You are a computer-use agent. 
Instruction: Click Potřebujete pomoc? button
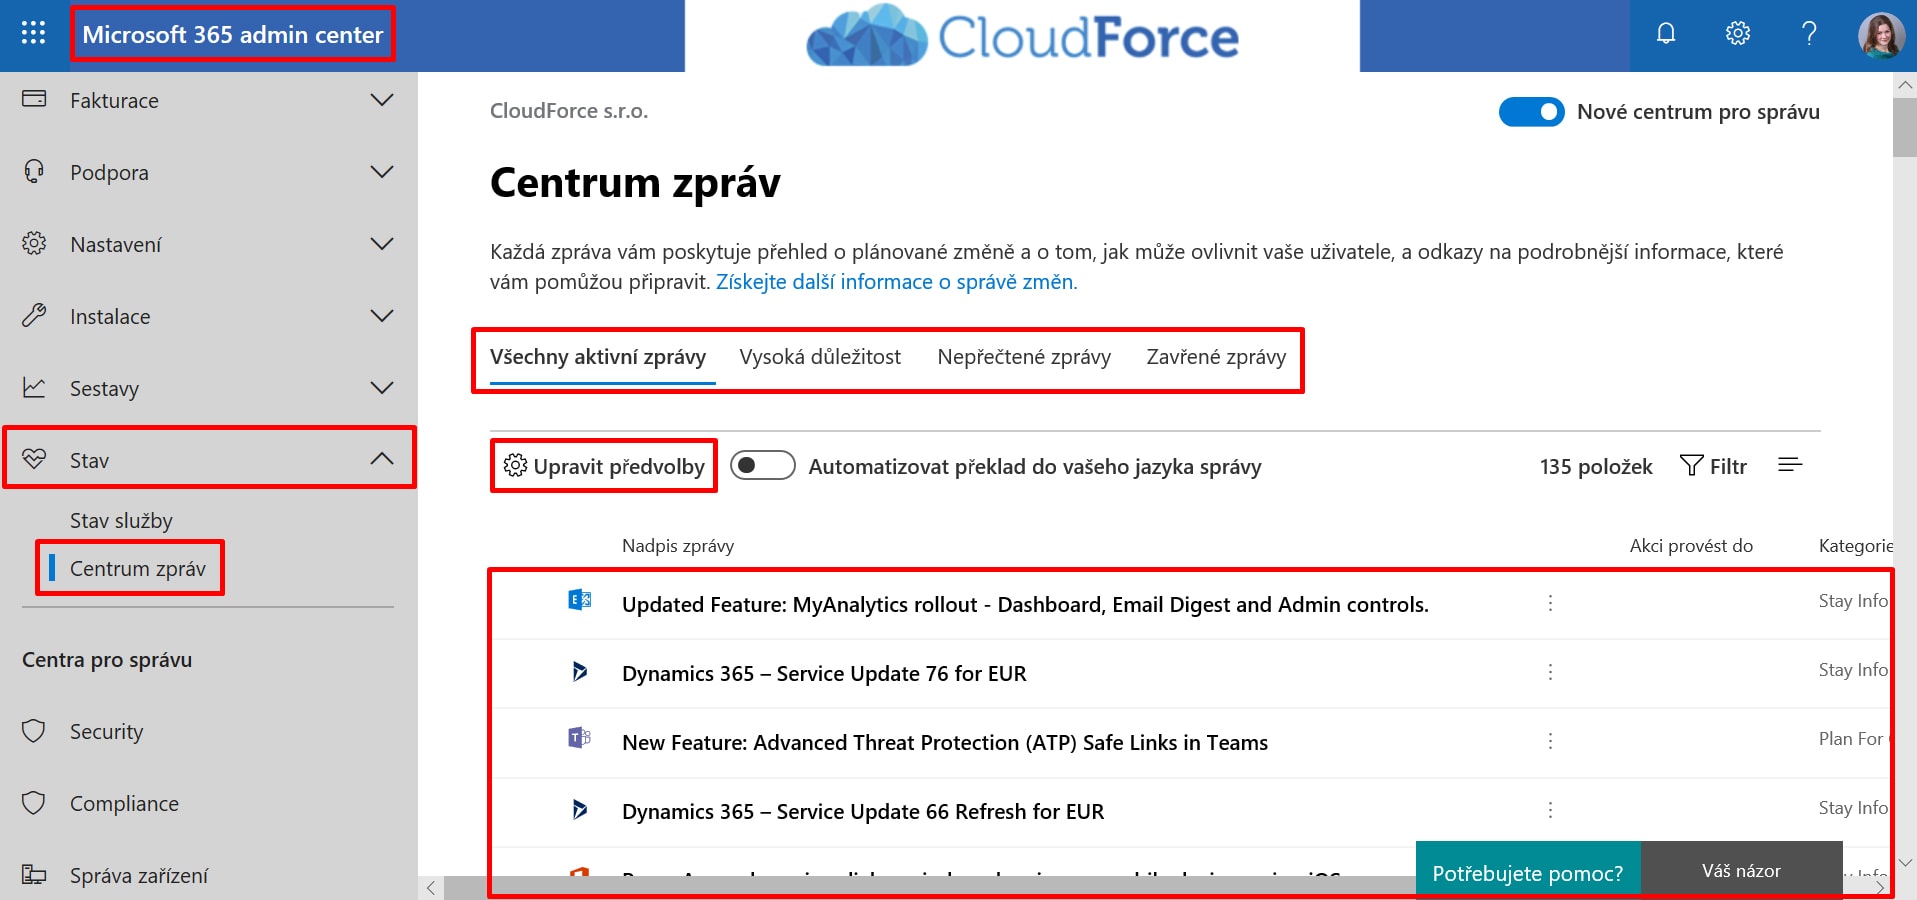(1528, 873)
